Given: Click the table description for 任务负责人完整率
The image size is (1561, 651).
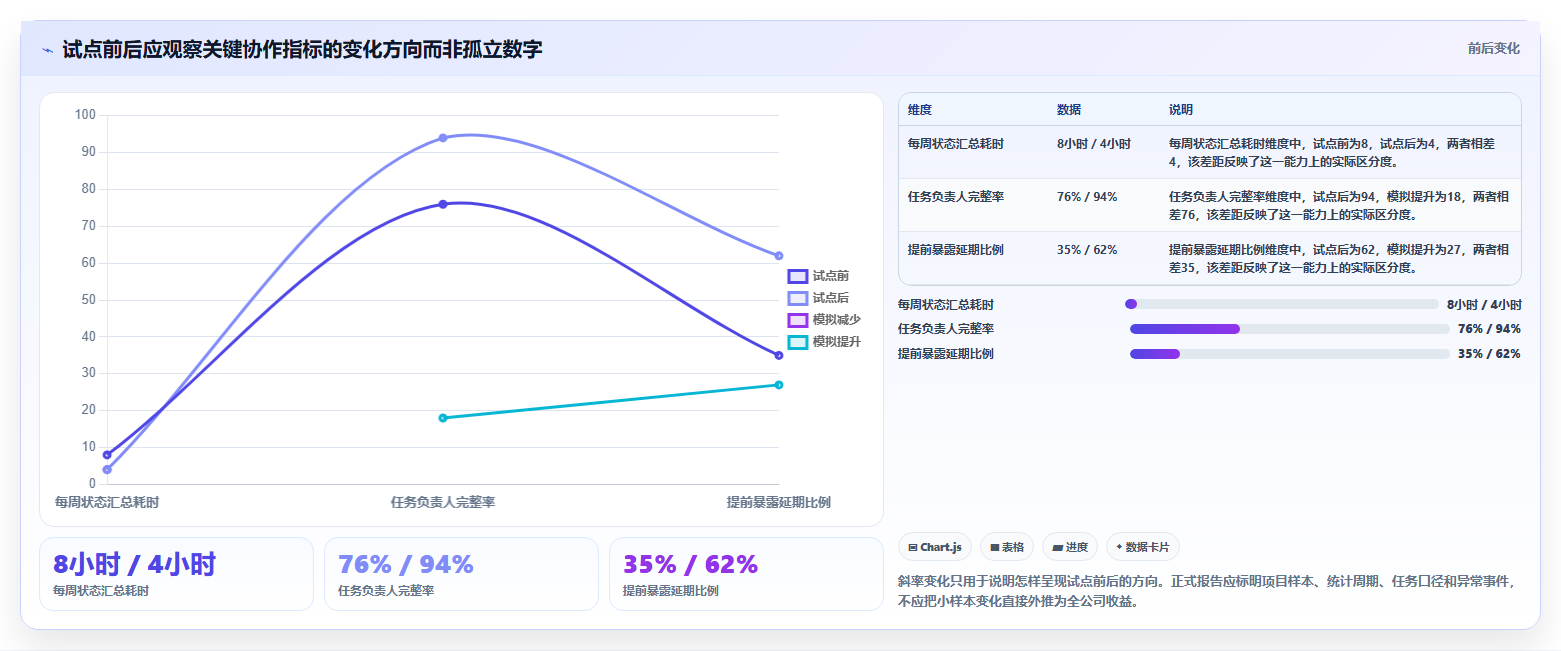Looking at the screenshot, I should (1339, 205).
